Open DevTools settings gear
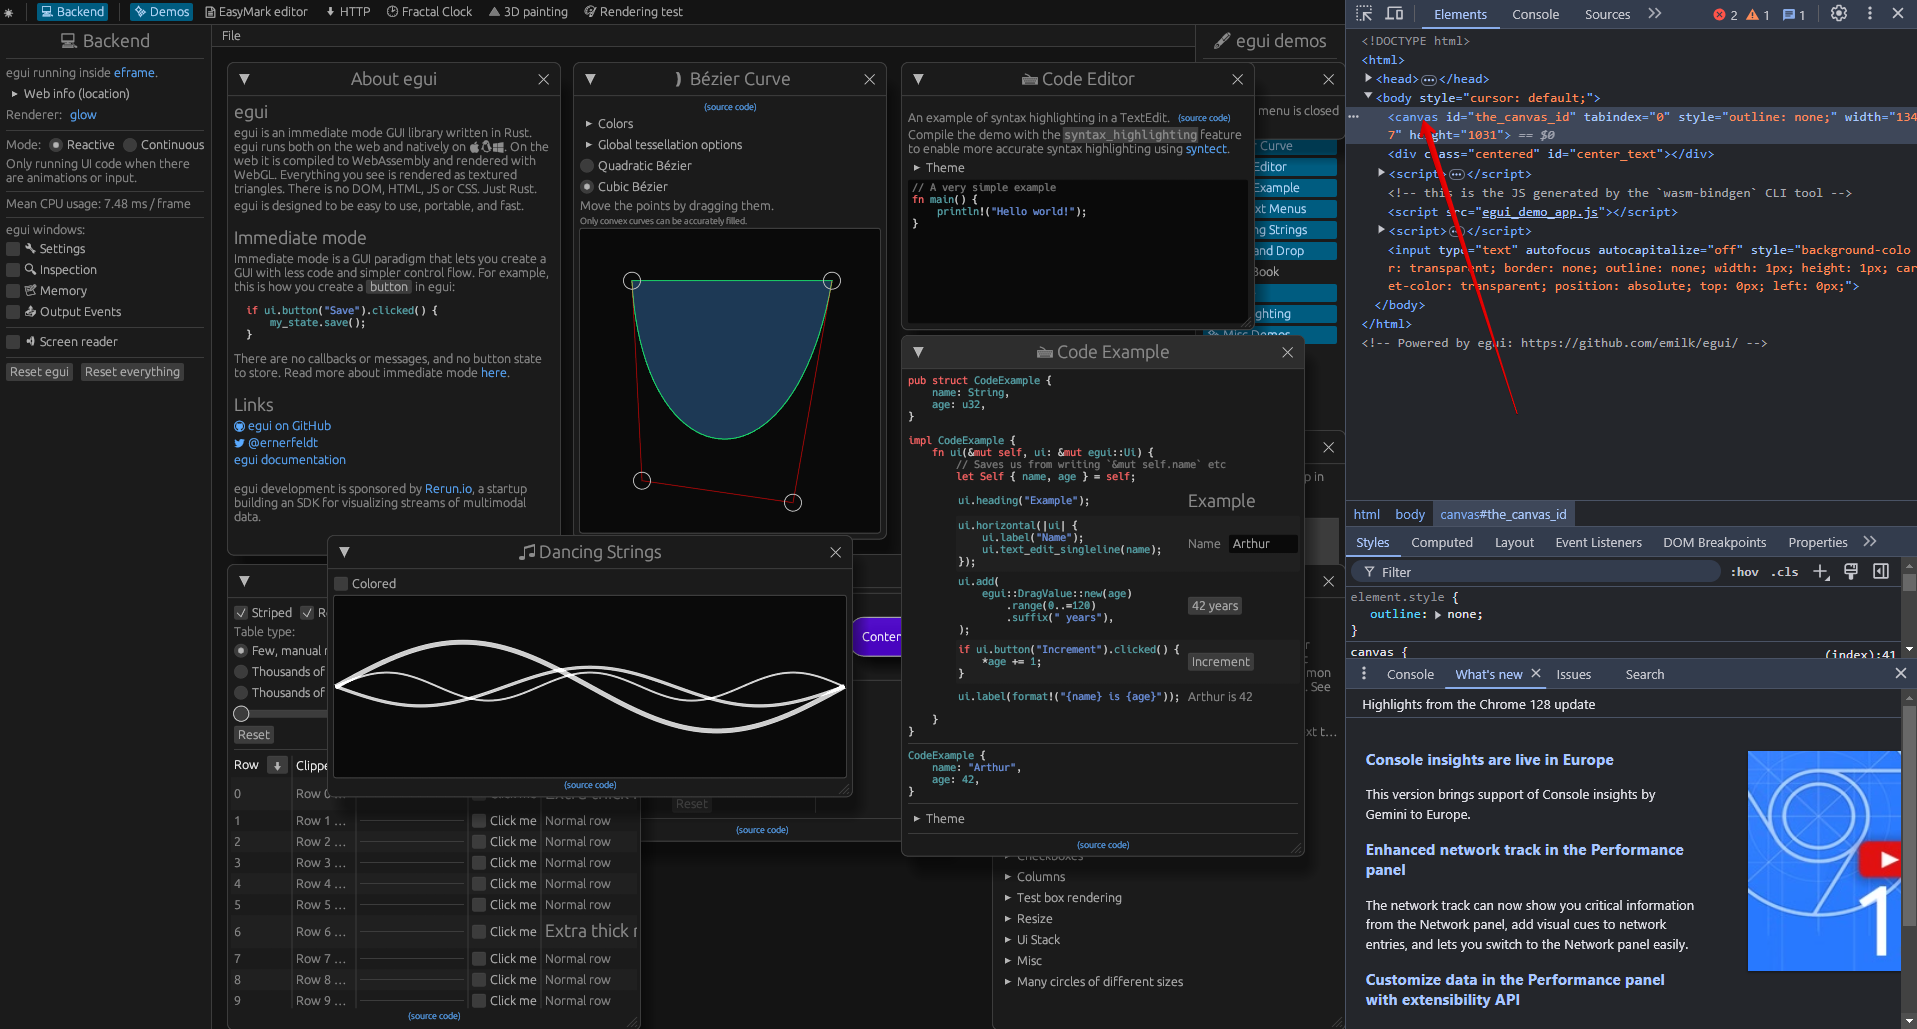1917x1029 pixels. coord(1838,14)
